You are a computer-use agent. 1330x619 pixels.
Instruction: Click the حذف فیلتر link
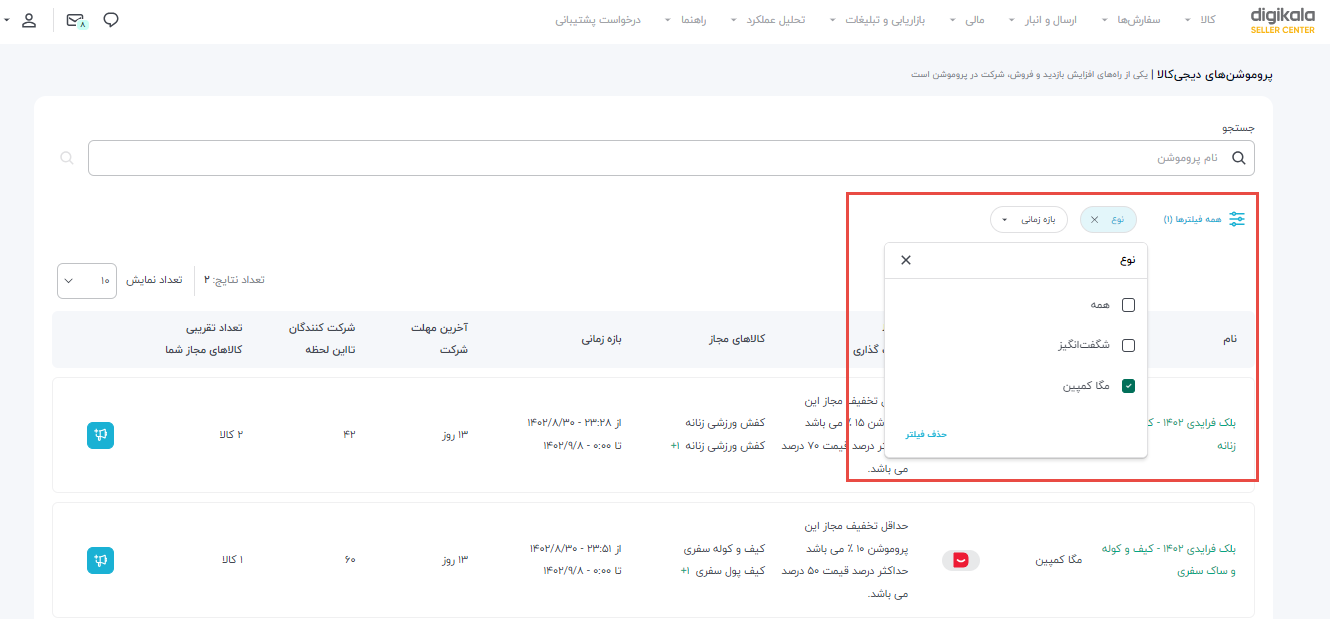point(926,434)
